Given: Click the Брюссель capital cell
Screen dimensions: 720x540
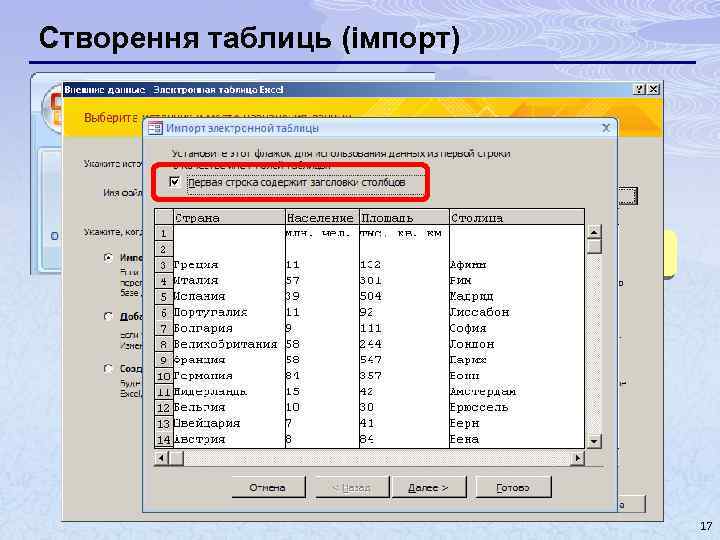Looking at the screenshot, I should point(517,408).
